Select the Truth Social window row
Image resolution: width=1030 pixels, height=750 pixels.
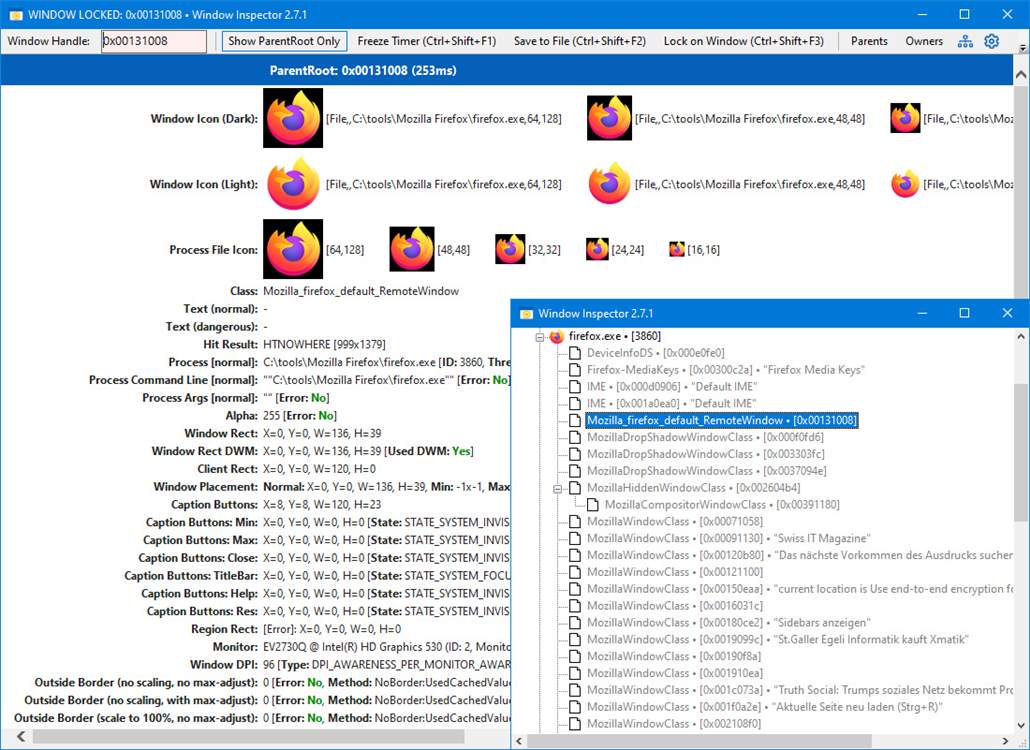click(799, 690)
